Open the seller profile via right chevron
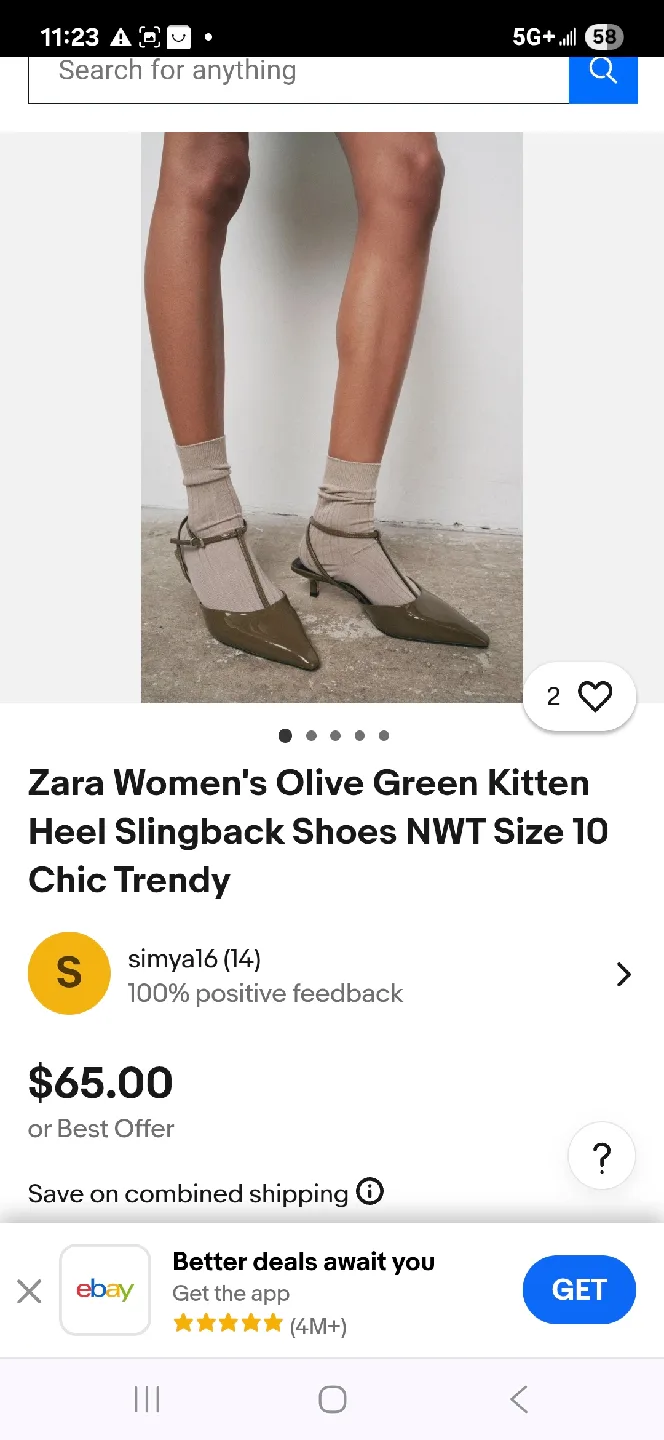Viewport: 664px width, 1440px height. tap(623, 973)
